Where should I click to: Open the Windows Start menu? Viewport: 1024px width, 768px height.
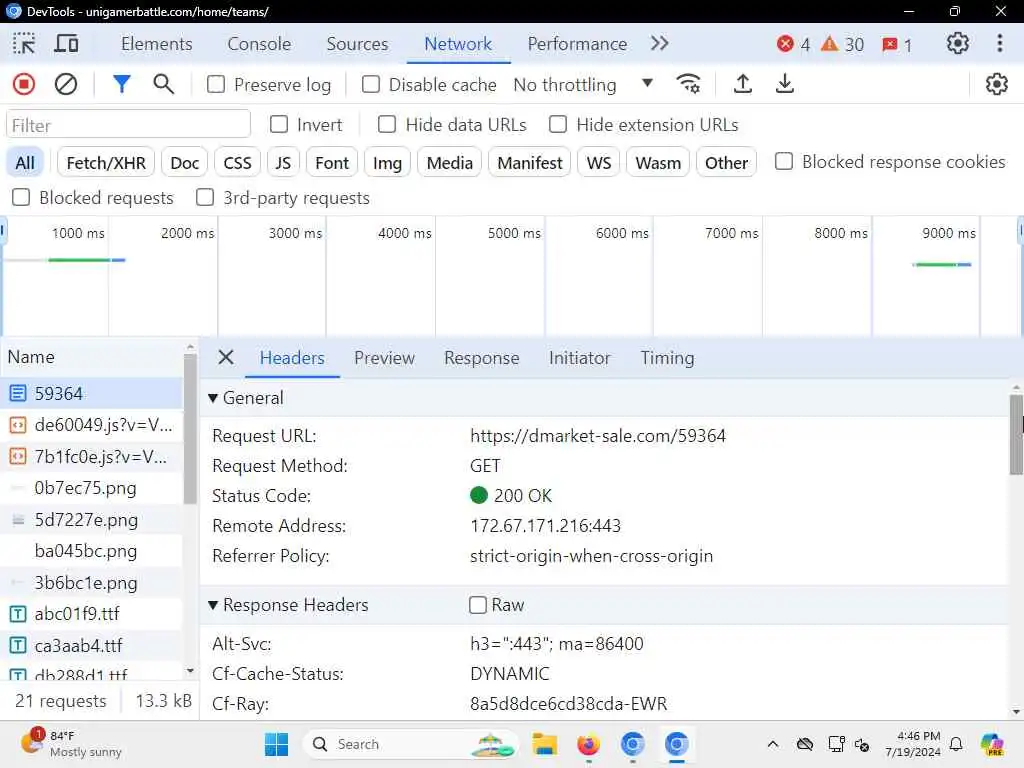click(276, 744)
